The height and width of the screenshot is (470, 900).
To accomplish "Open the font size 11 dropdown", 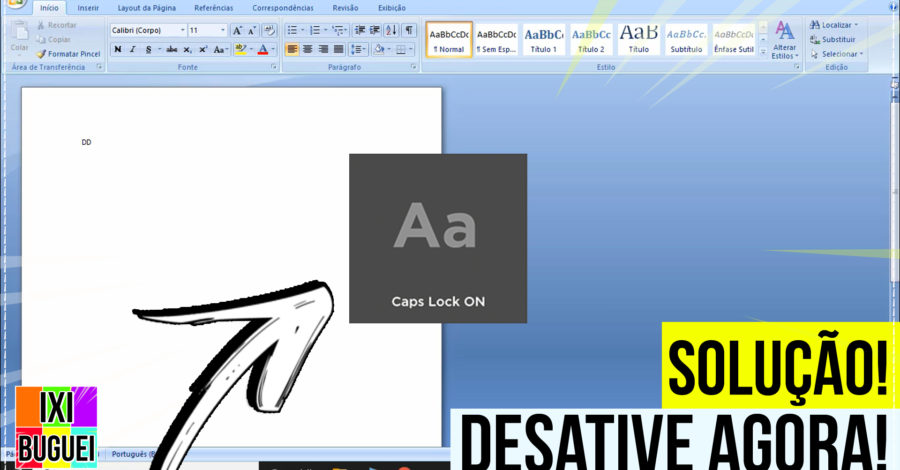I will pos(222,31).
